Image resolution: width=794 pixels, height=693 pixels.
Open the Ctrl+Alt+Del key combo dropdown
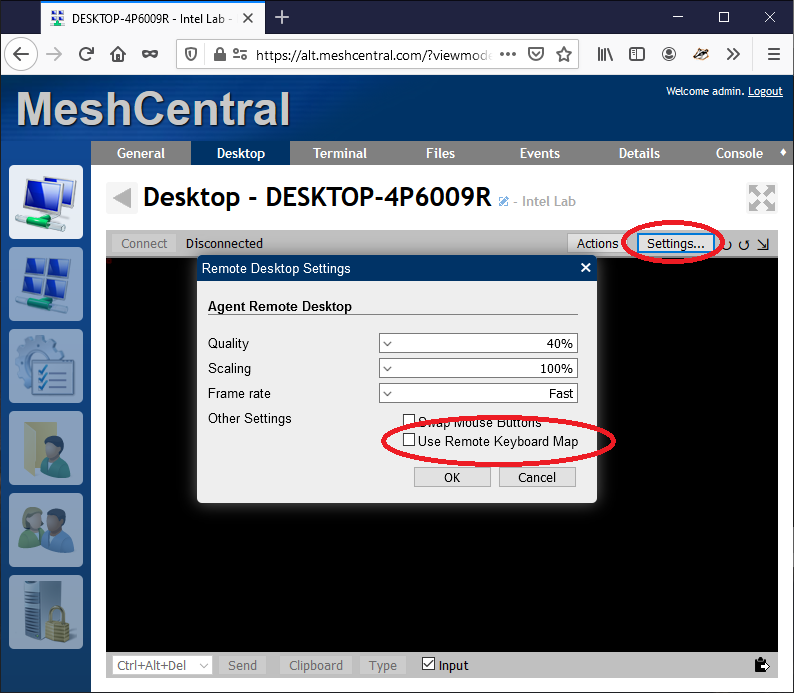click(x=162, y=665)
